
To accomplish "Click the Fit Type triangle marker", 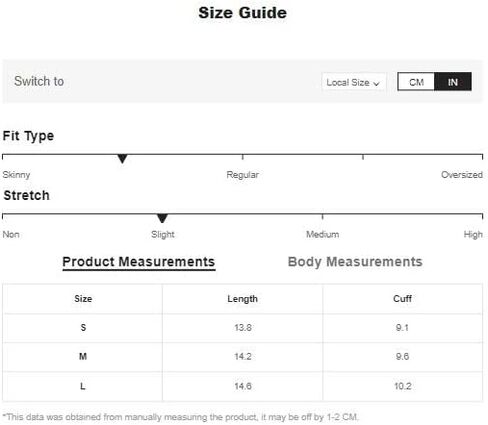I will point(122,159).
